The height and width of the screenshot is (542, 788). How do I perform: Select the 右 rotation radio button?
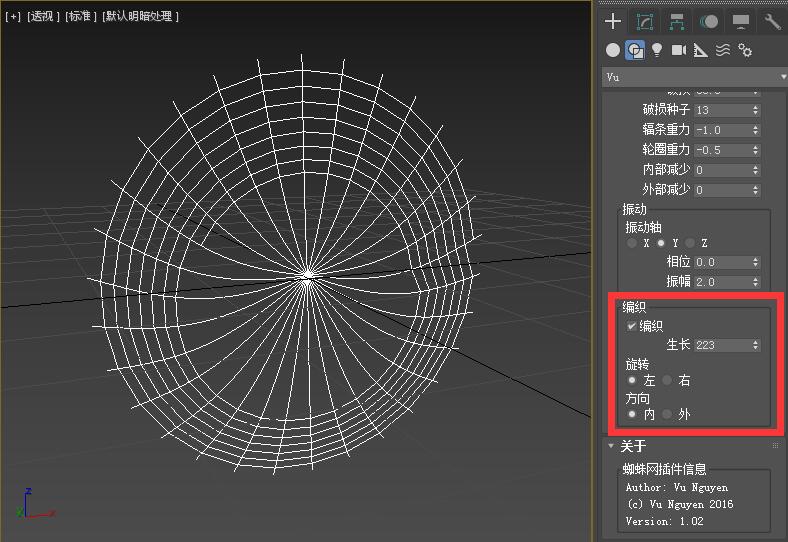tap(667, 381)
